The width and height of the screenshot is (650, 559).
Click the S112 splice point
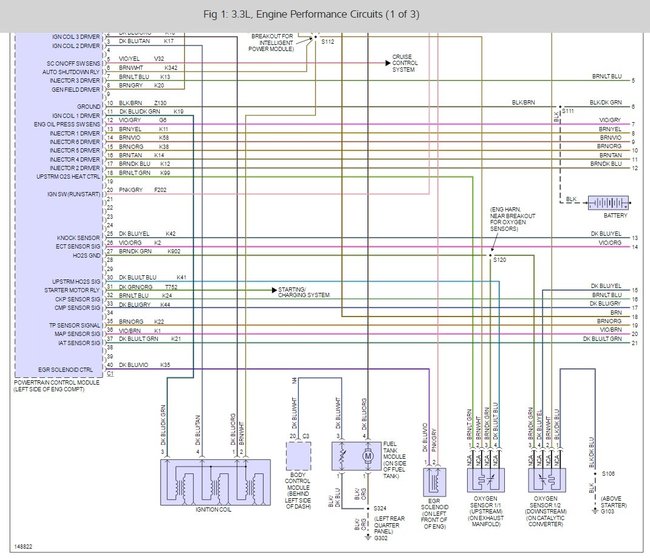pos(315,37)
